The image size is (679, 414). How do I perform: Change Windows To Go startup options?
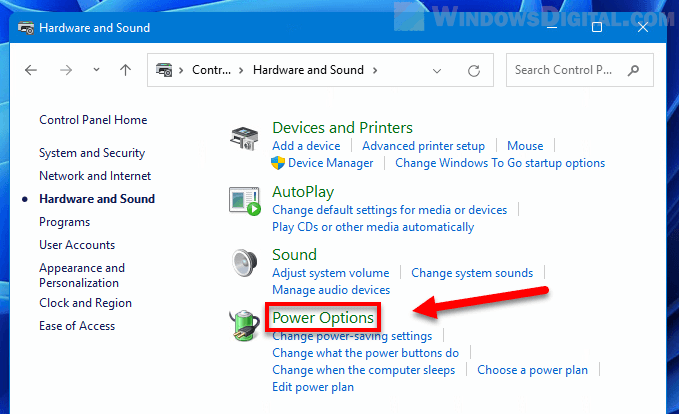point(500,163)
